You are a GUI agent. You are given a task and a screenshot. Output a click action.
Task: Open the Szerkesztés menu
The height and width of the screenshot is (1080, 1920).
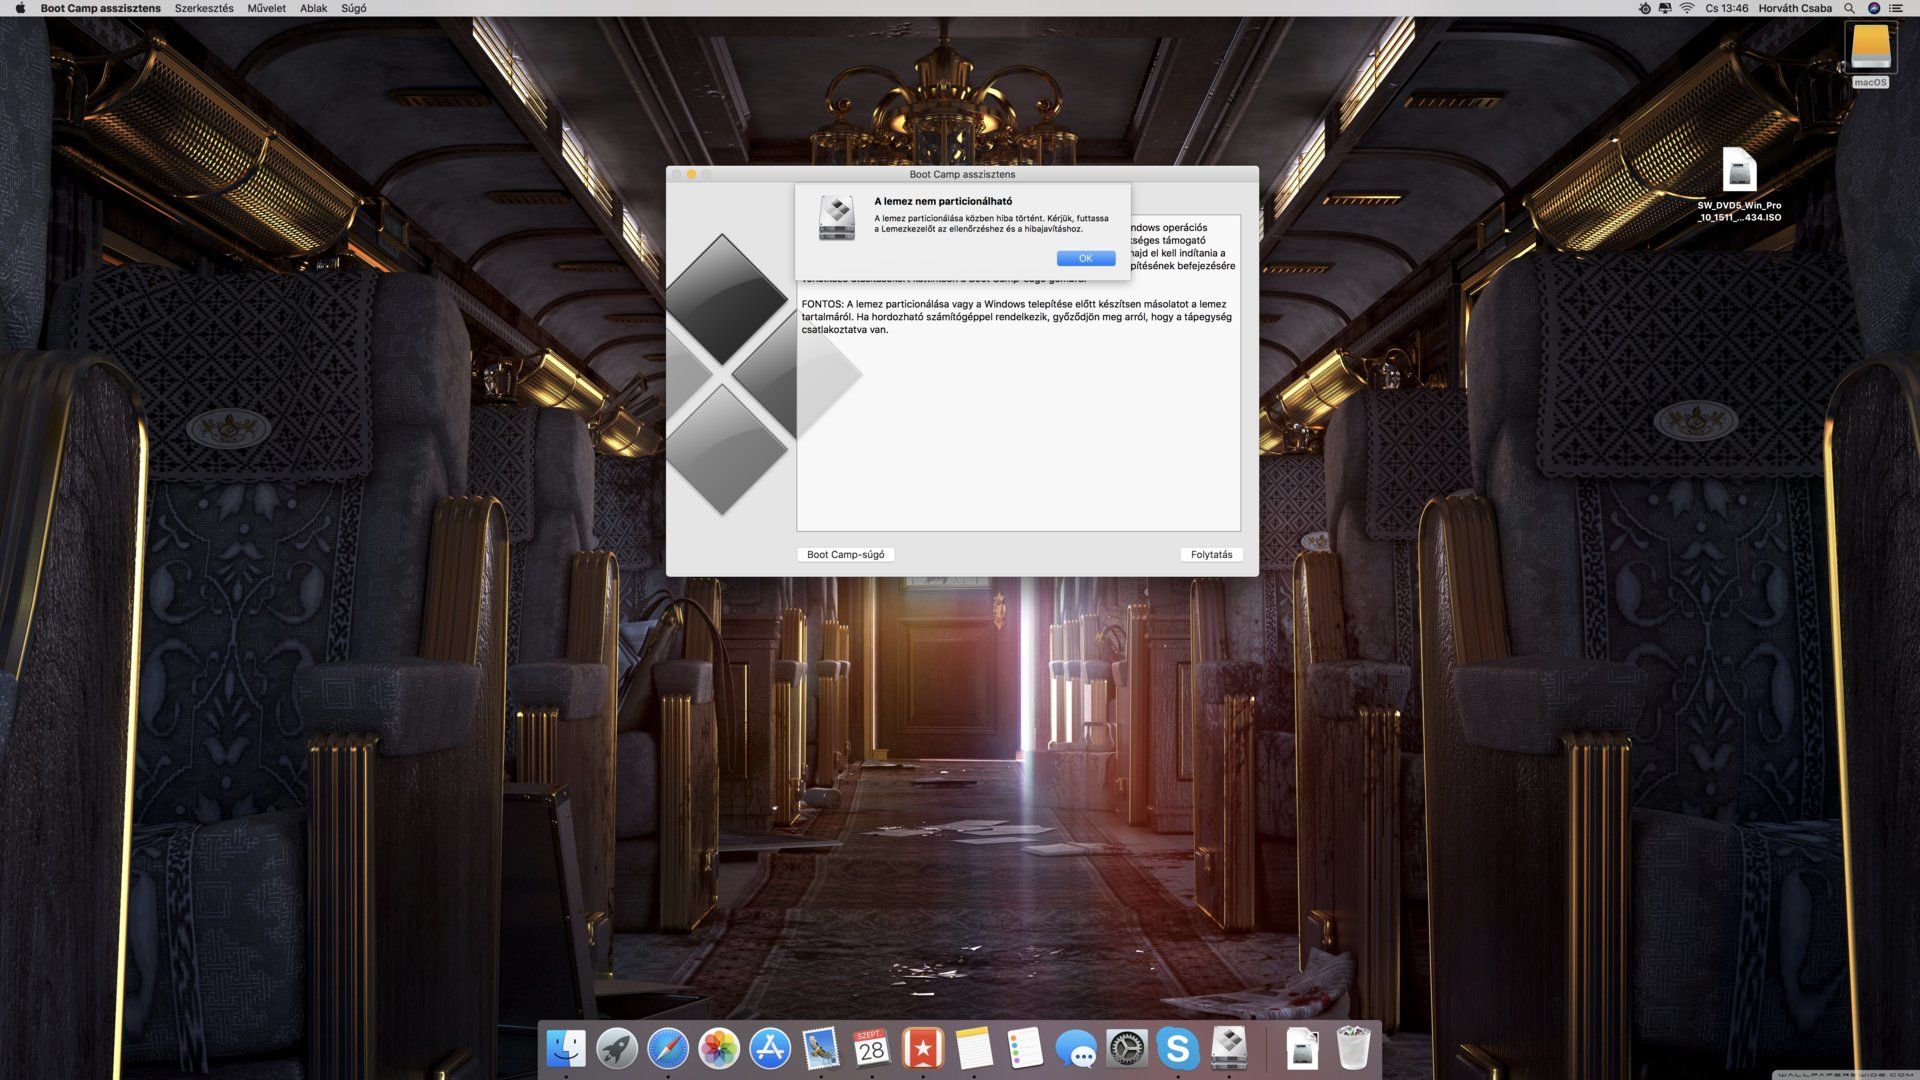pos(204,8)
